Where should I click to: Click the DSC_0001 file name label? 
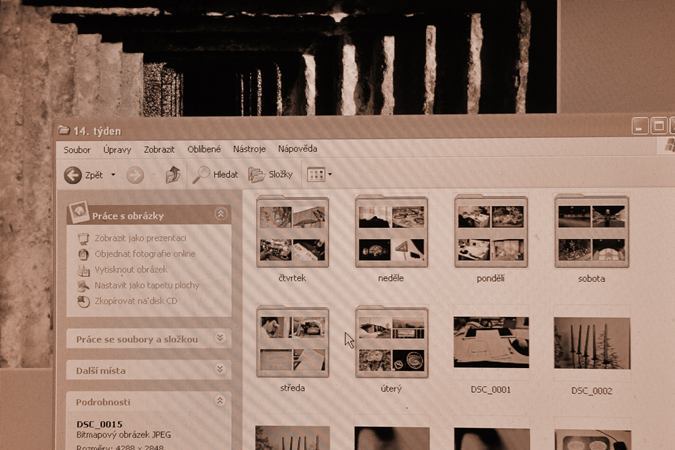(490, 390)
